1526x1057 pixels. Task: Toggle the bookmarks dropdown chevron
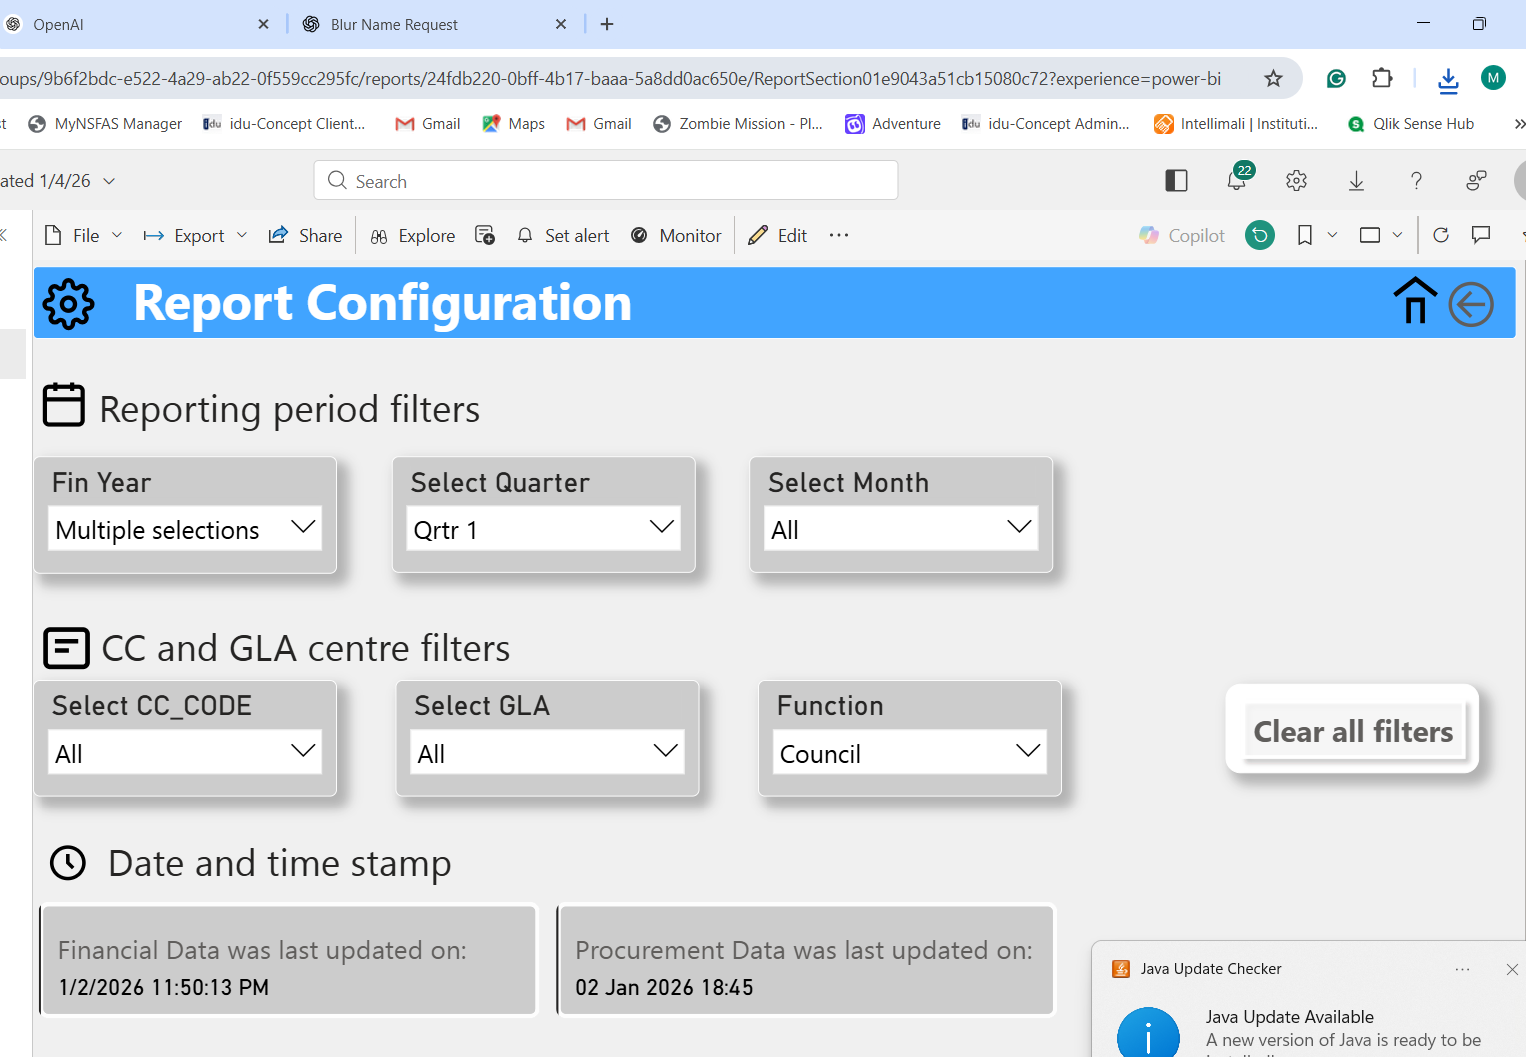point(1331,235)
